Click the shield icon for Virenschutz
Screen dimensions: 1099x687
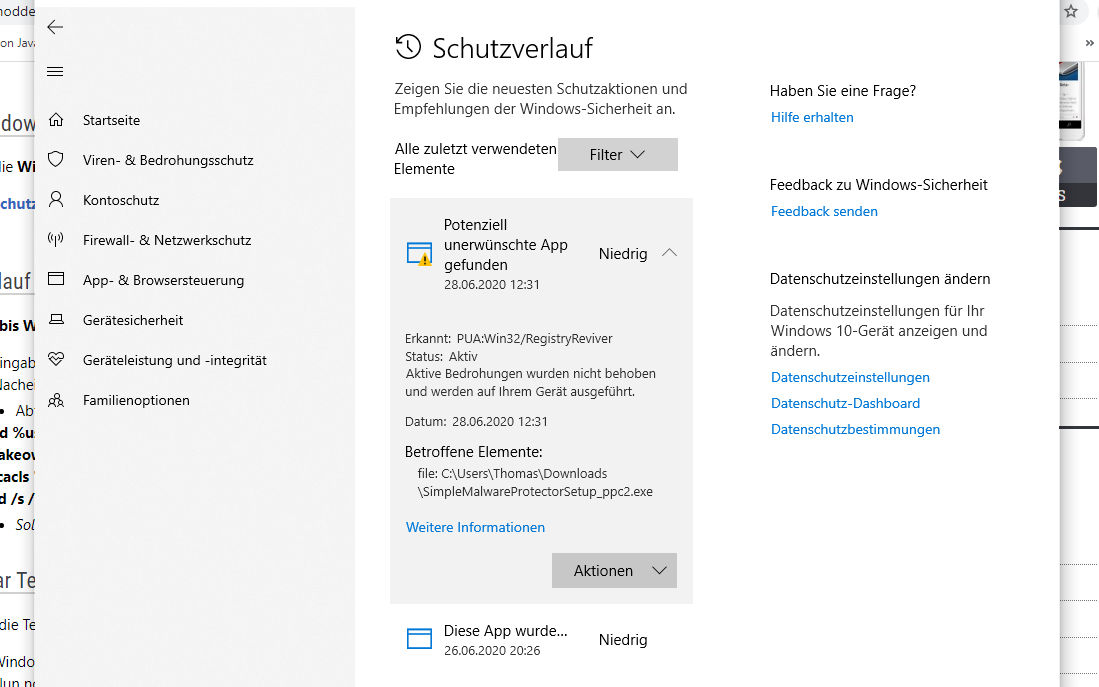tap(56, 160)
